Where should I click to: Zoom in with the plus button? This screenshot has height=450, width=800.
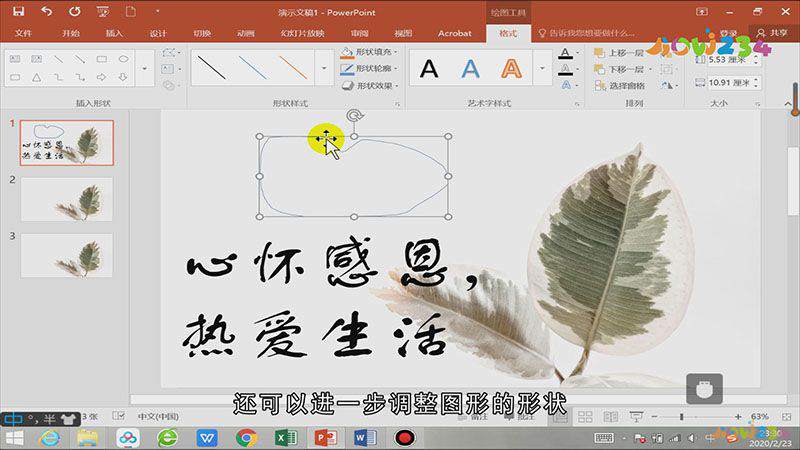pos(738,417)
